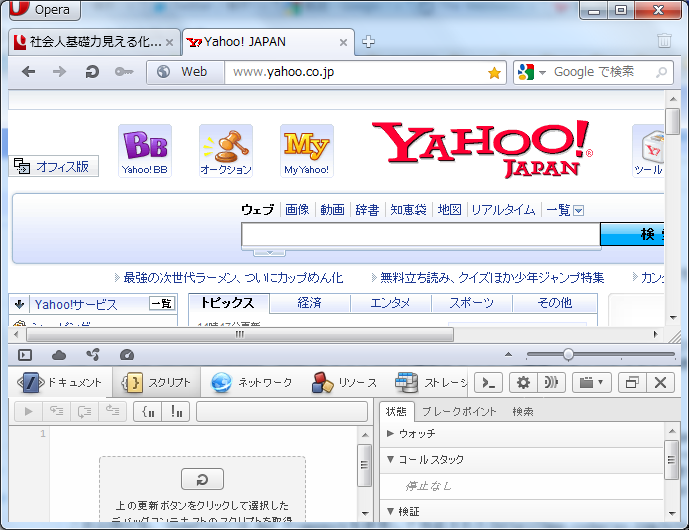
Task: Open the ツール cube icon
Action: coord(649,151)
